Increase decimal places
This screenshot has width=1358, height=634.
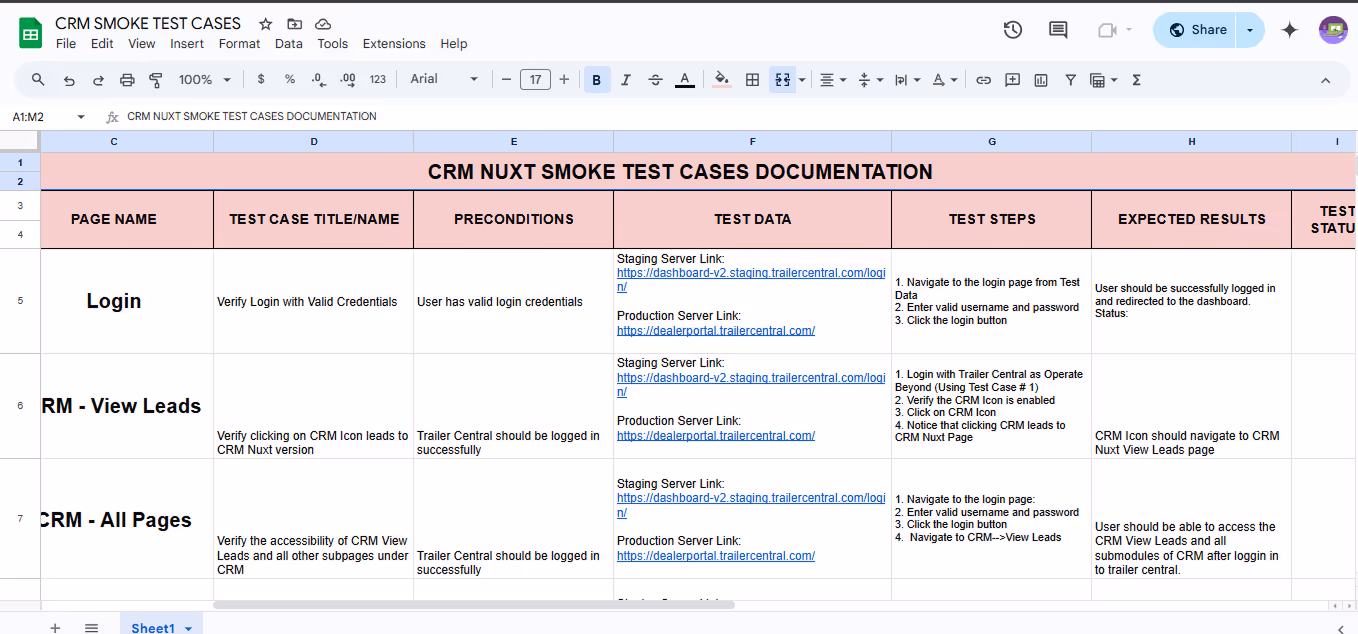[x=348, y=80]
